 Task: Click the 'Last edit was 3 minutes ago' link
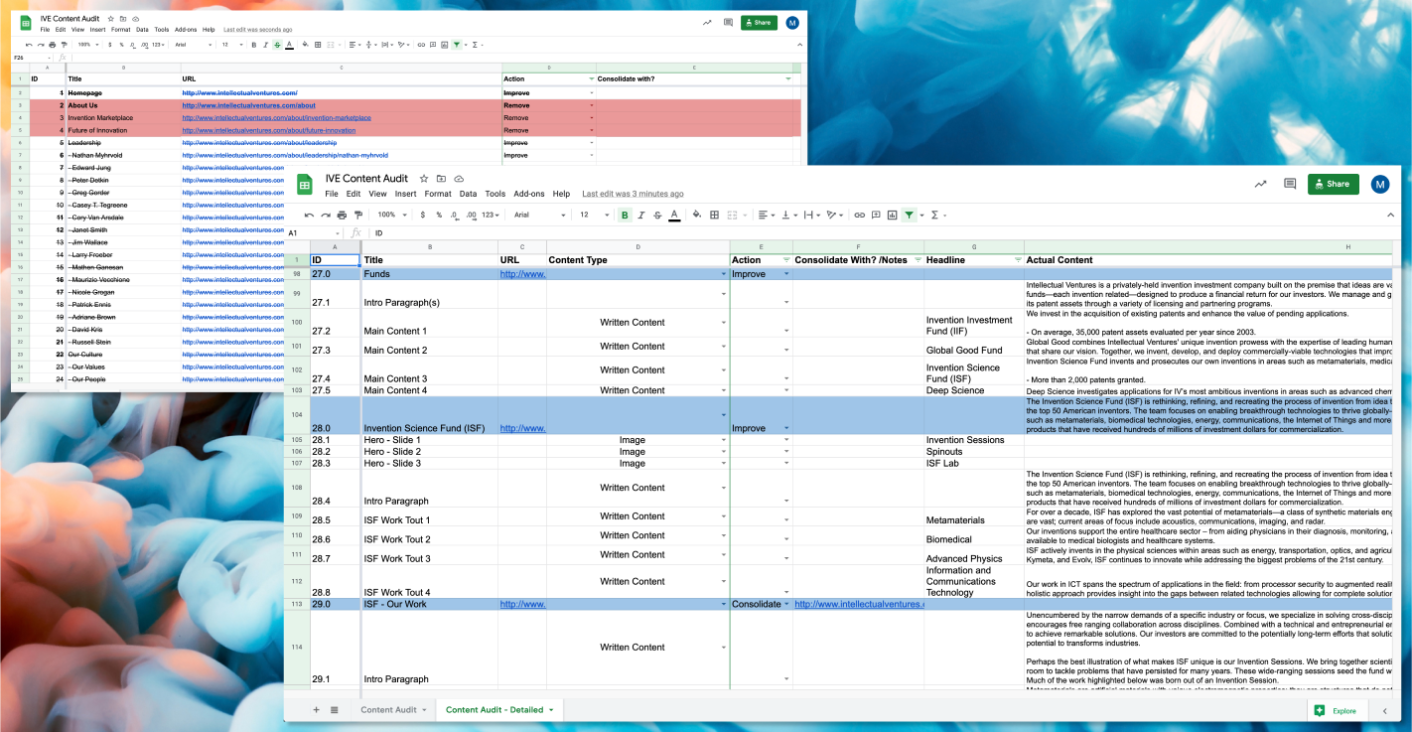(x=633, y=194)
